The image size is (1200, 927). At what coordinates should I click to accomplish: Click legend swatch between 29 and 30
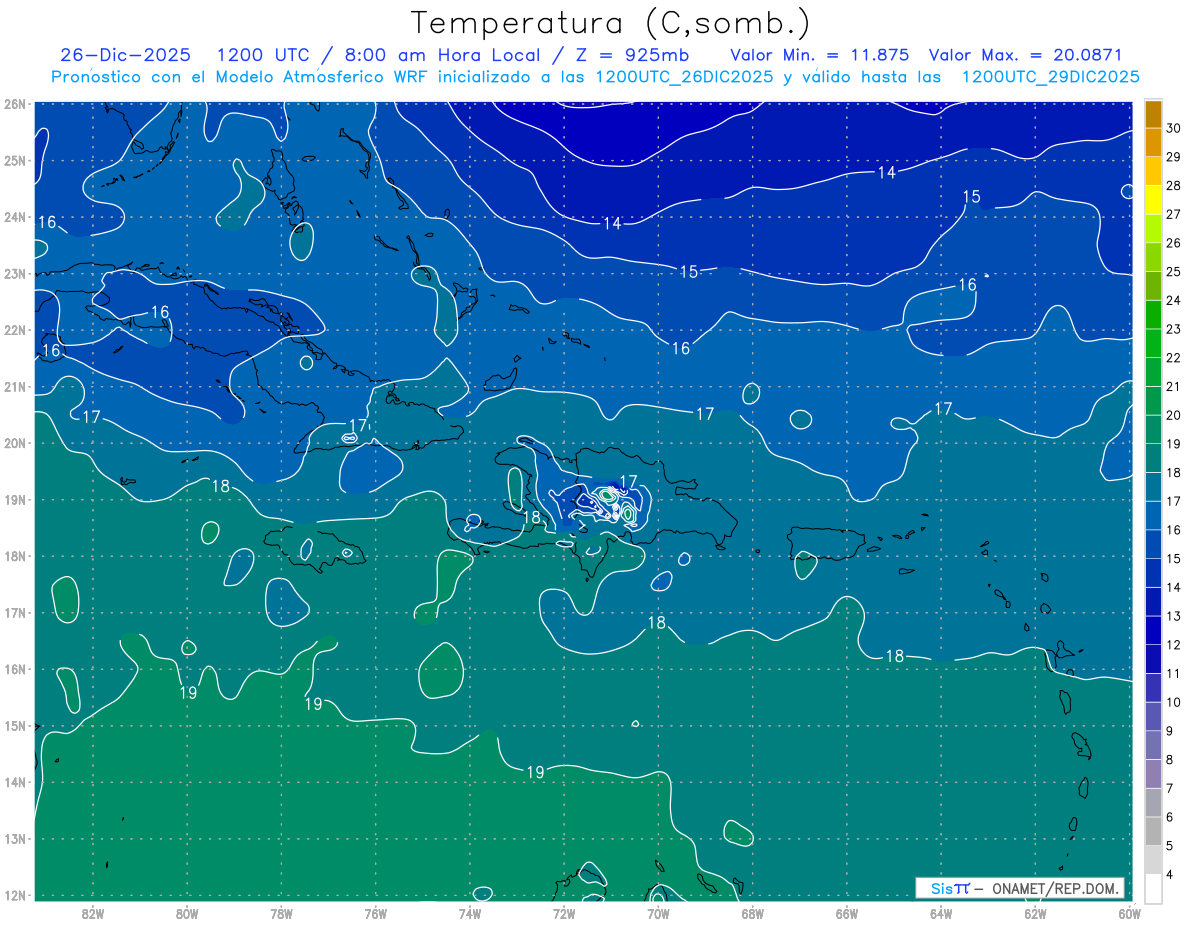coord(1153,142)
